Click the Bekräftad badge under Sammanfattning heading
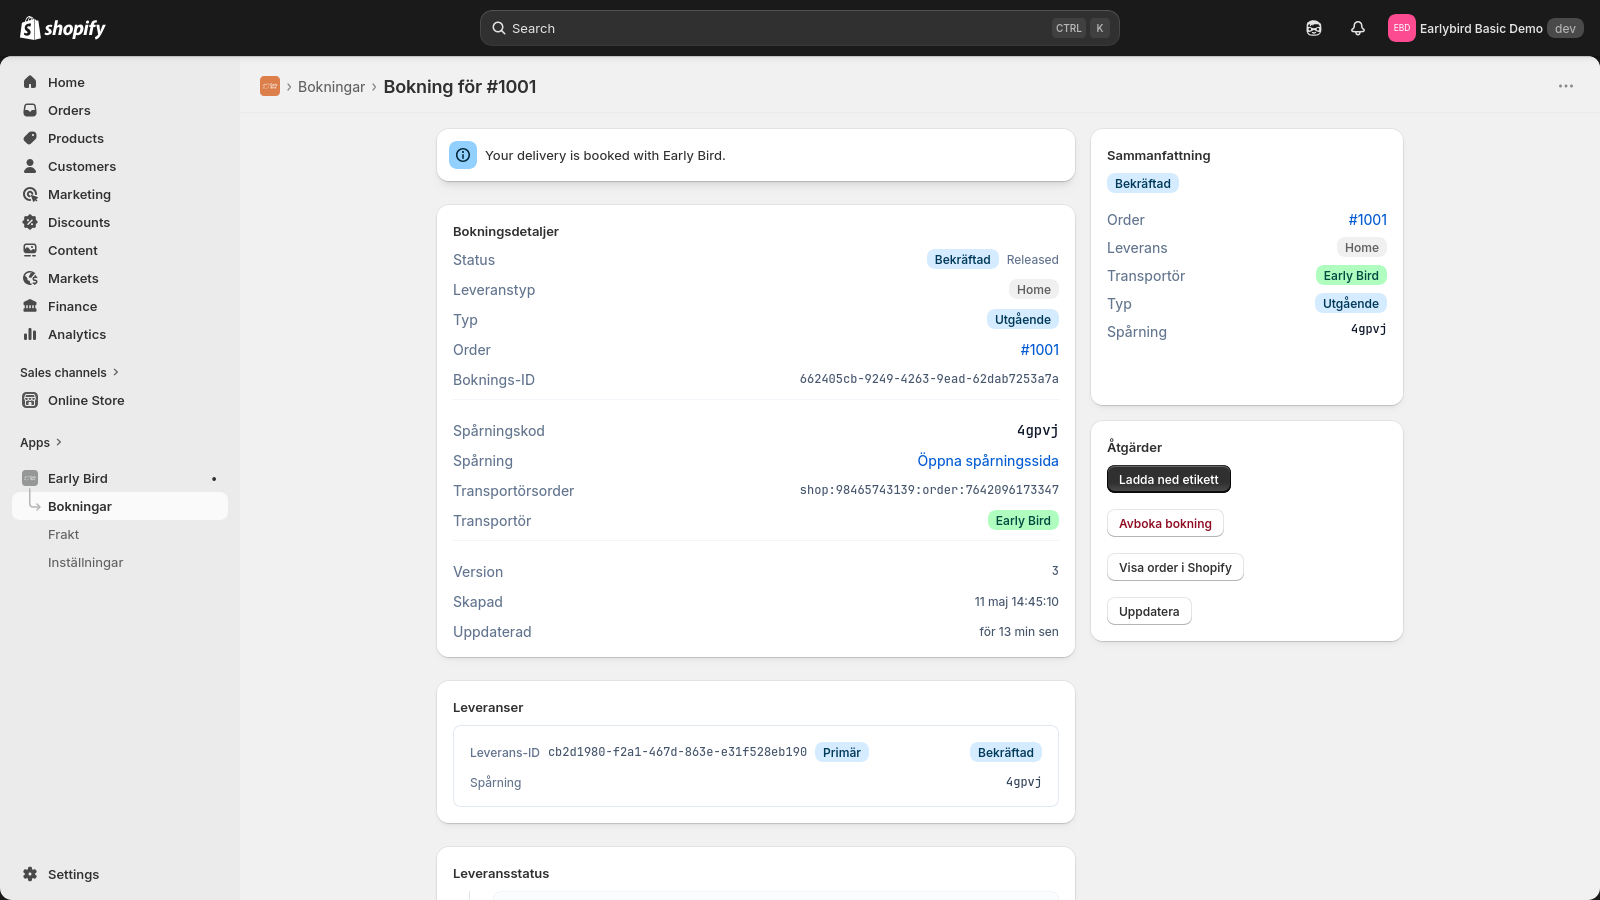 tap(1143, 183)
